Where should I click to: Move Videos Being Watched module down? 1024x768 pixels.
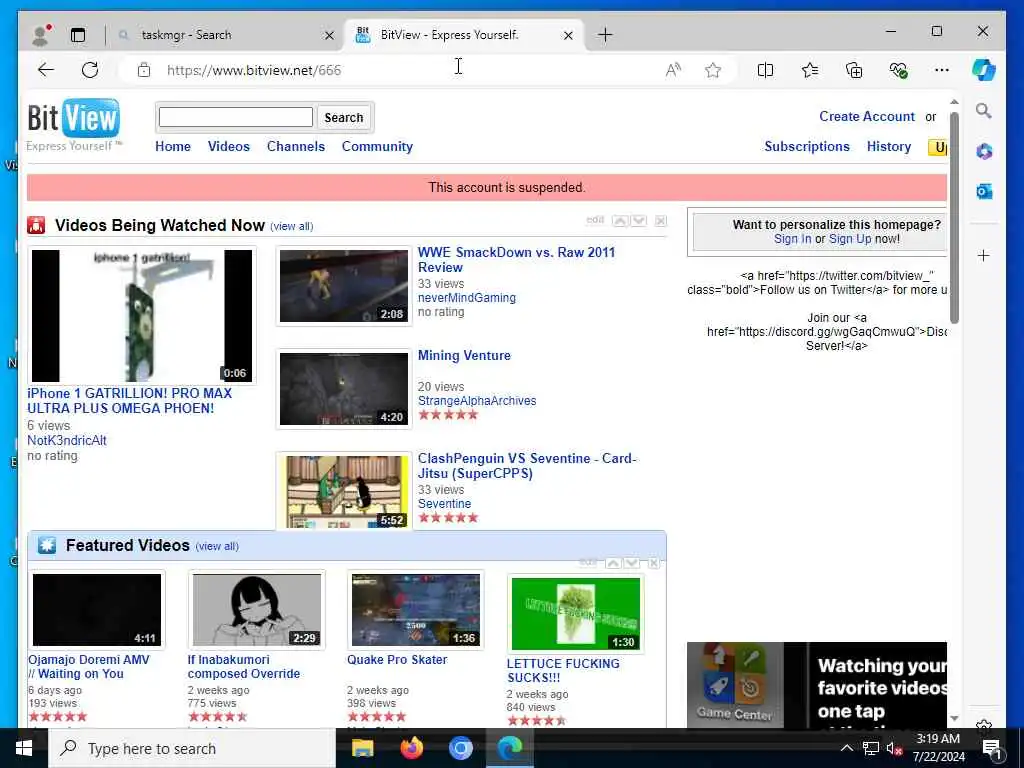click(x=639, y=221)
